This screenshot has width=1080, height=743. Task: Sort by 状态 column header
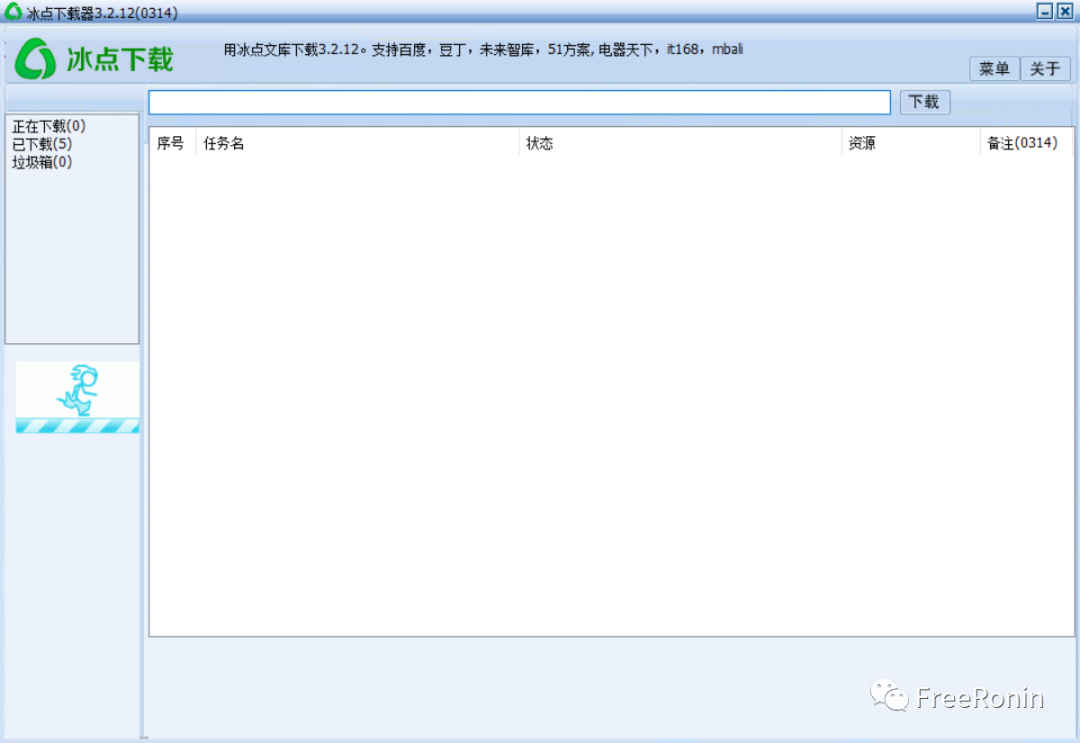coord(680,143)
